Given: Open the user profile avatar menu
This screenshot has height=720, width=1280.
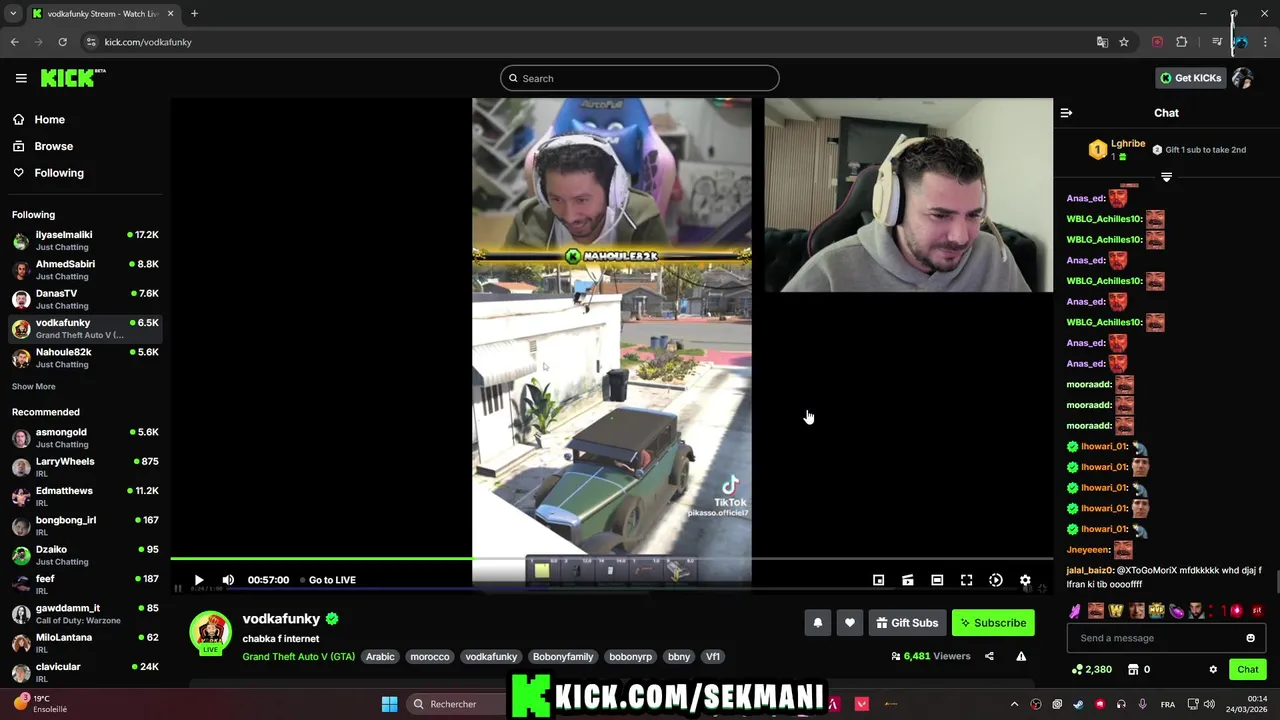Looking at the screenshot, I should (1242, 78).
